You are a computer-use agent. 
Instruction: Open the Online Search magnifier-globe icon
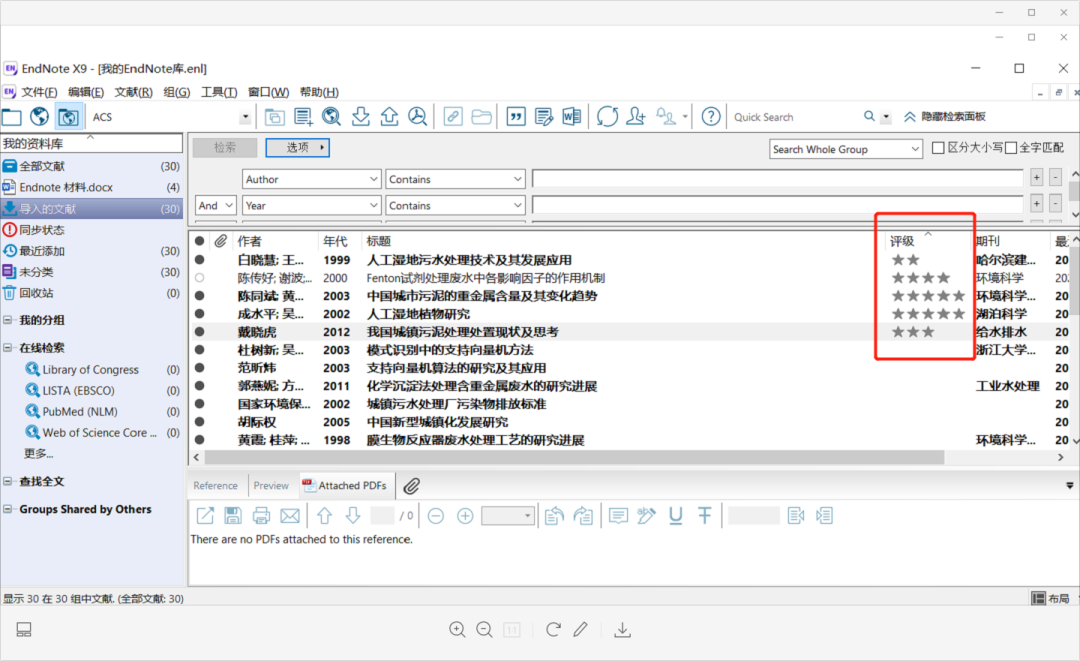(331, 117)
